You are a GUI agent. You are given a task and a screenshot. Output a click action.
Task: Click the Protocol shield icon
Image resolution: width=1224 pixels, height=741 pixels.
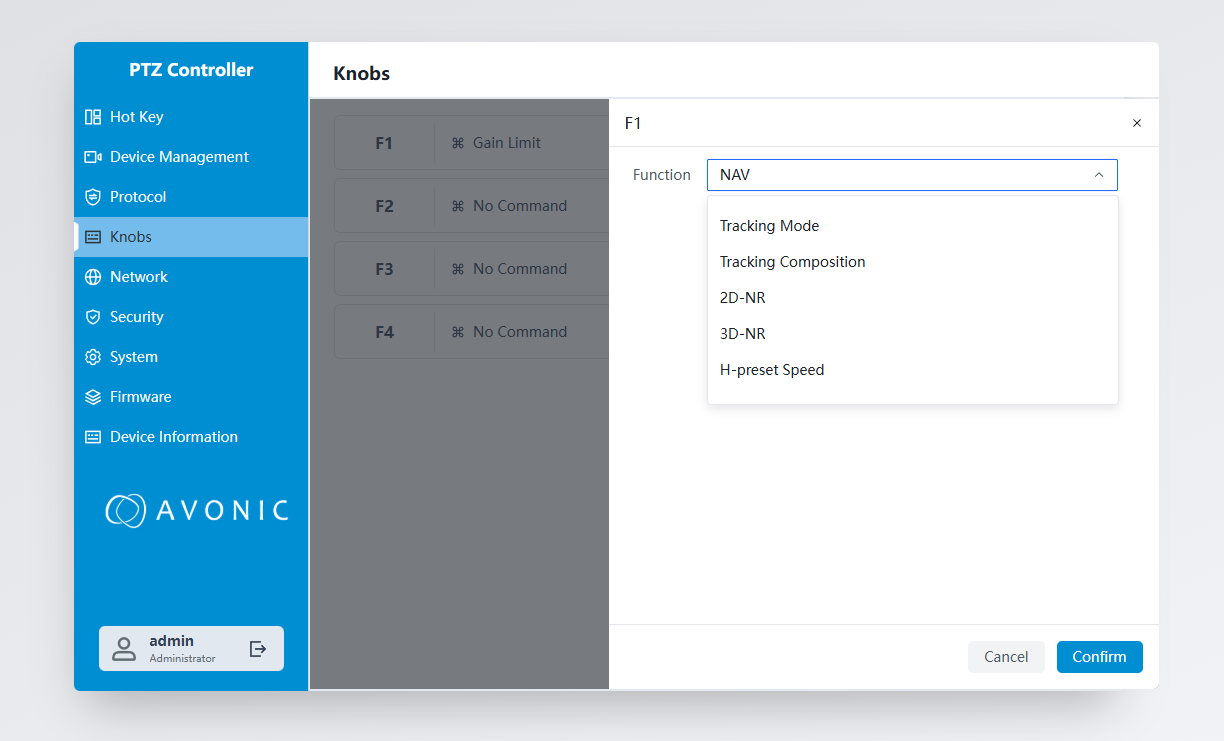pos(93,197)
